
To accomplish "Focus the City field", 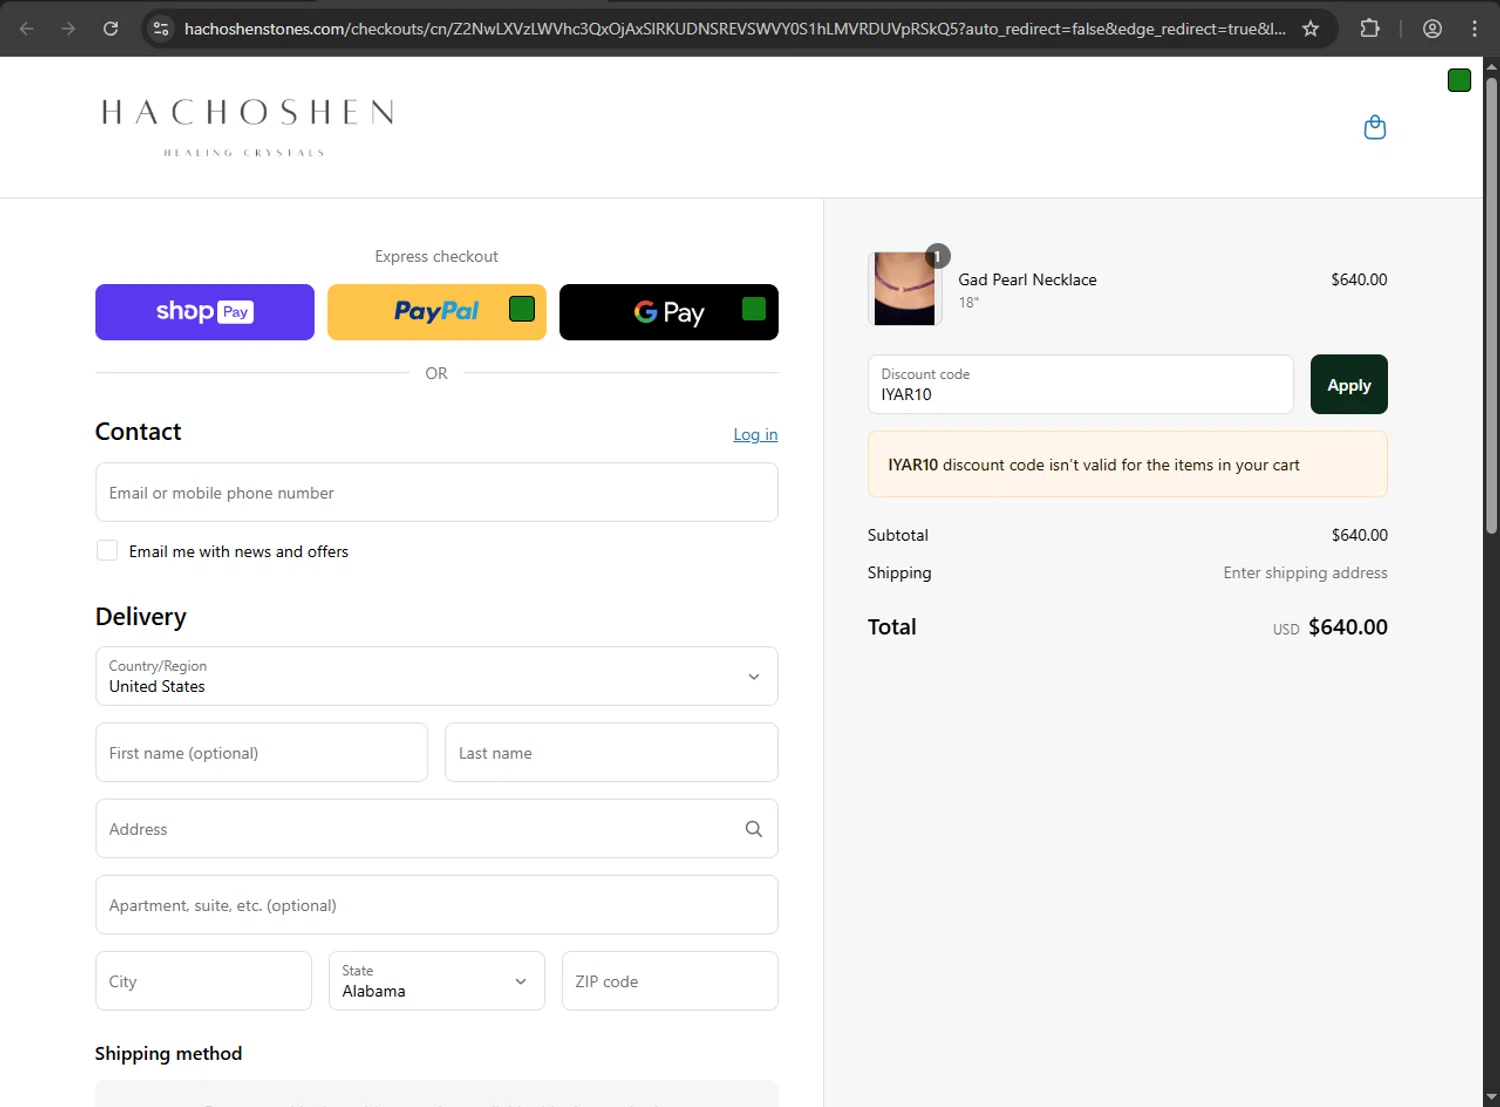I will (x=204, y=981).
